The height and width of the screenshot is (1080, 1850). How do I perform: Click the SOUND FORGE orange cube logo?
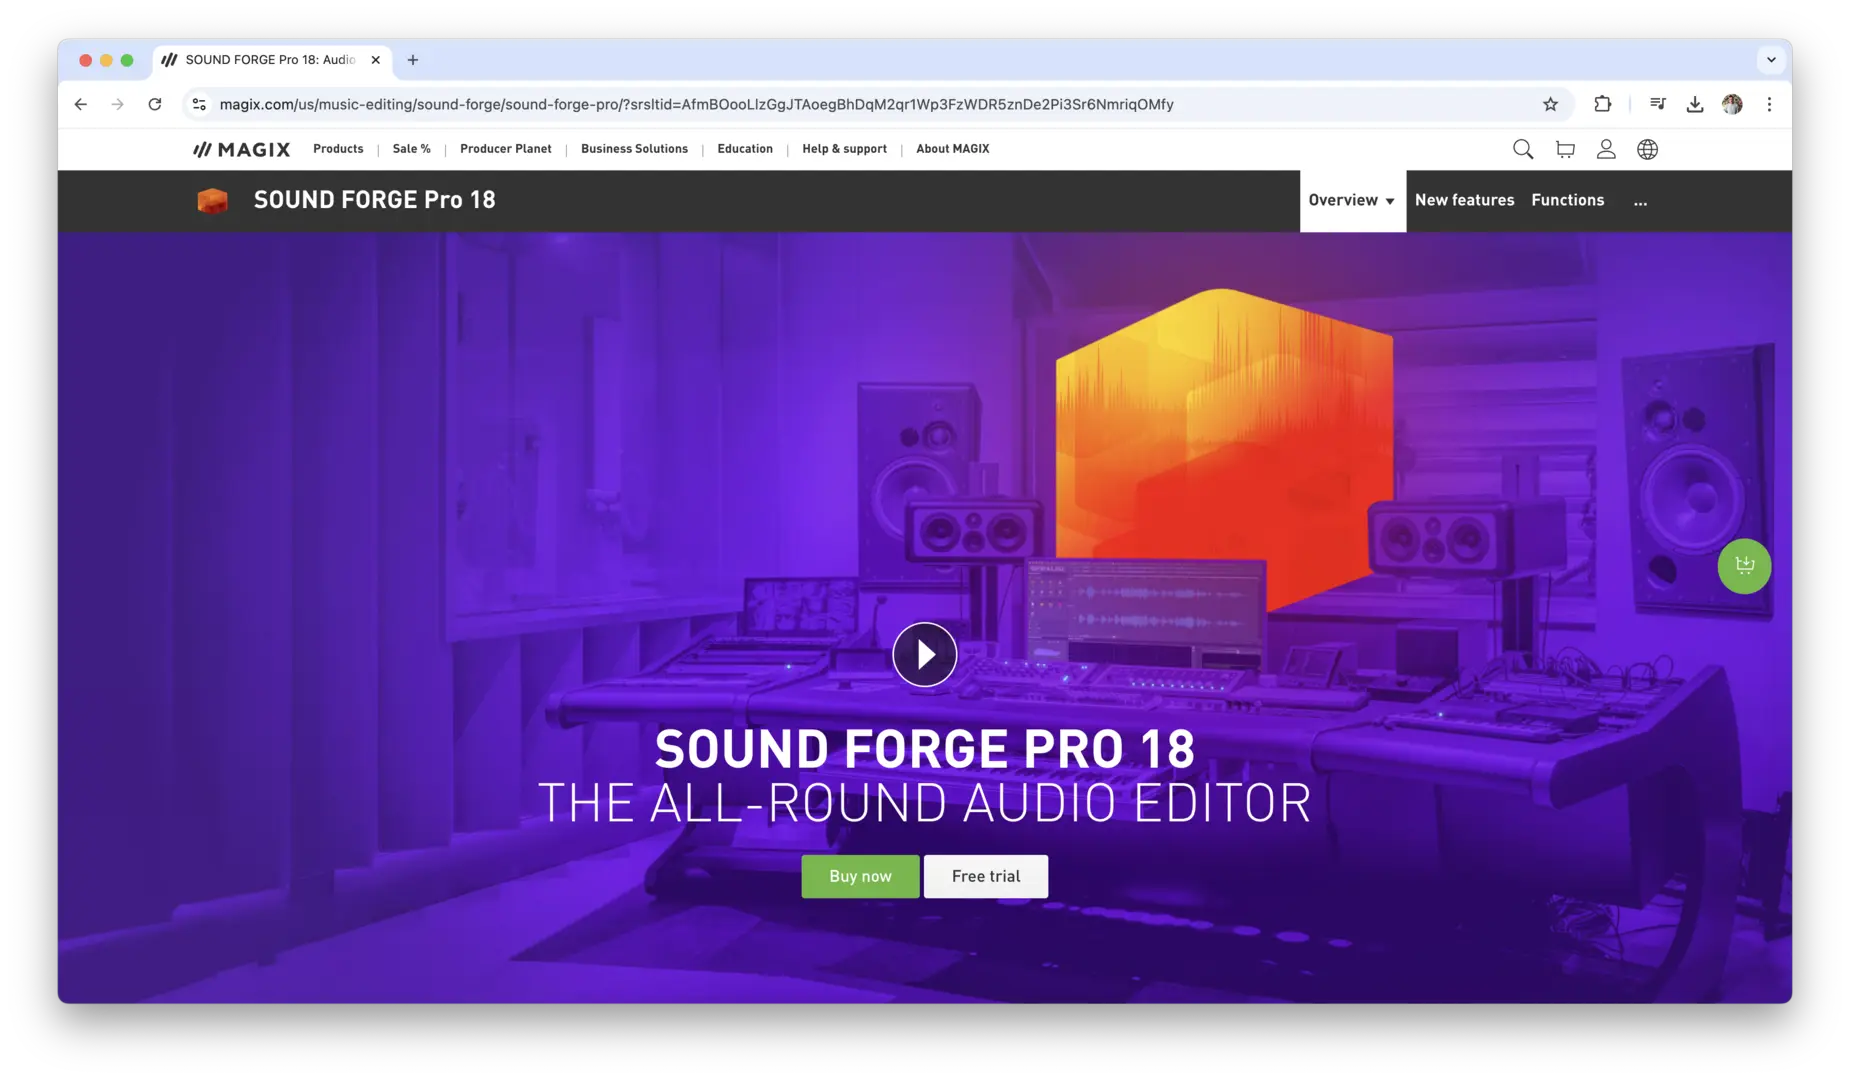tap(212, 200)
